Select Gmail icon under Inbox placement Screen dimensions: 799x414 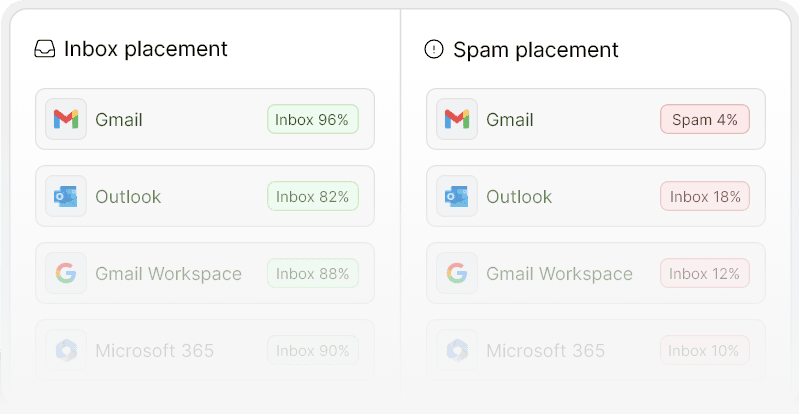pyautogui.click(x=66, y=119)
